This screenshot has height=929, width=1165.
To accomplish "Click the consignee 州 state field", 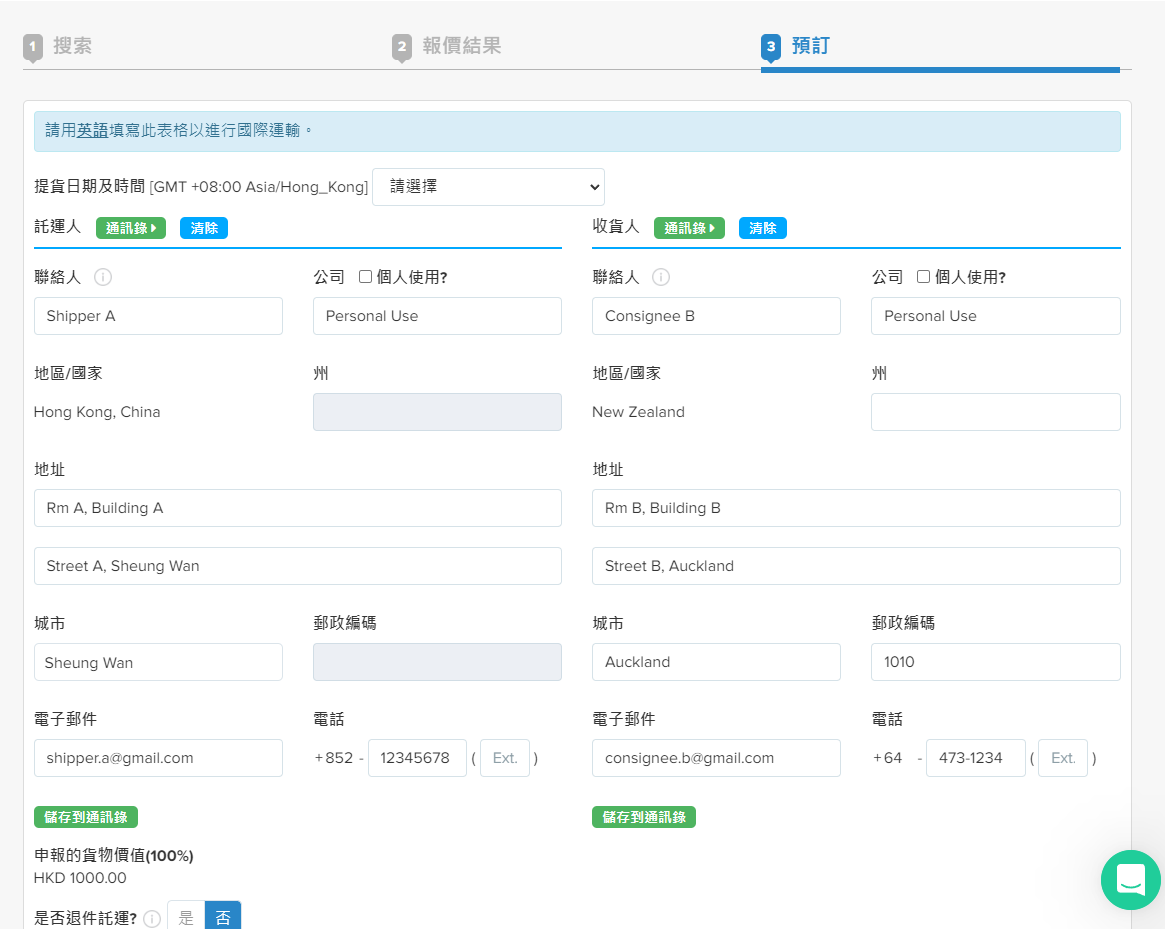I will [x=996, y=412].
